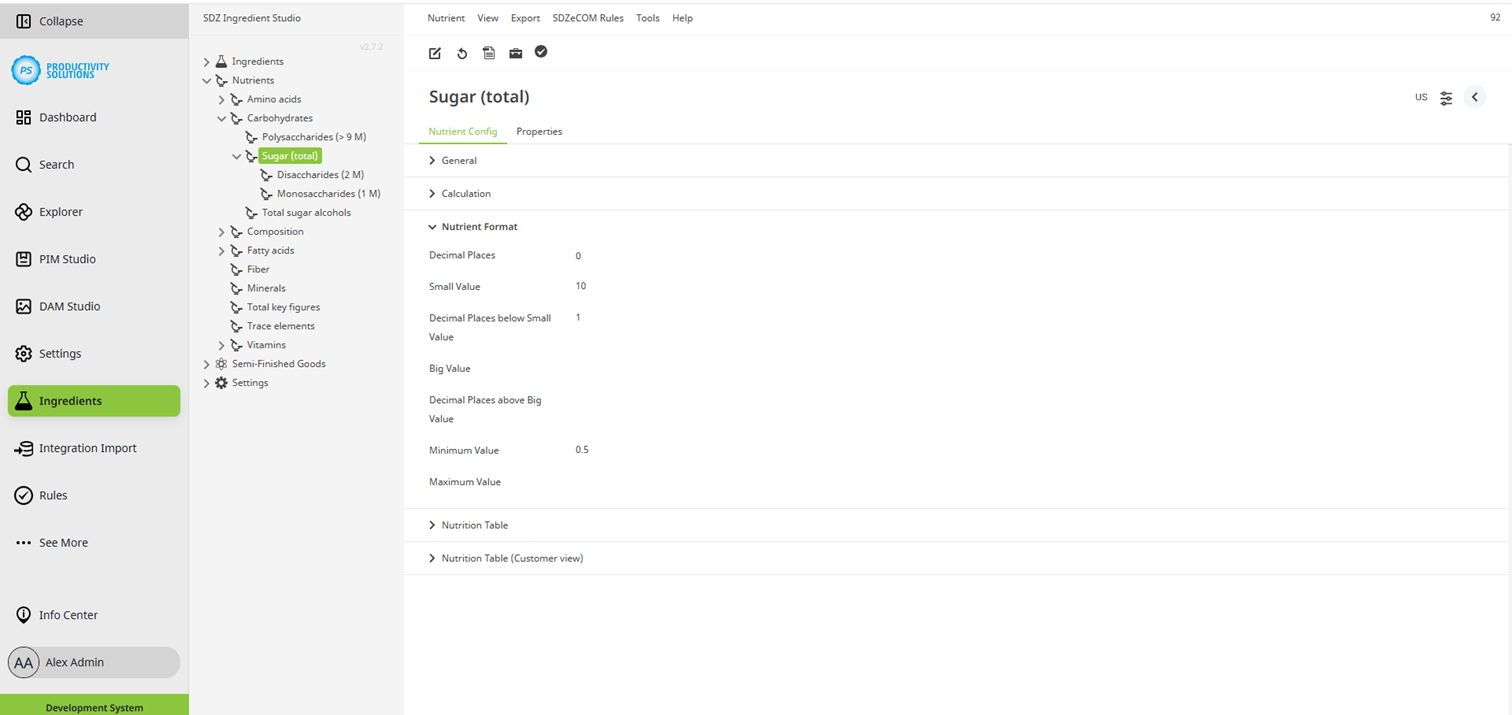The width and height of the screenshot is (1512, 715).
Task: Open the report document icon in the toolbar
Action: (x=488, y=53)
